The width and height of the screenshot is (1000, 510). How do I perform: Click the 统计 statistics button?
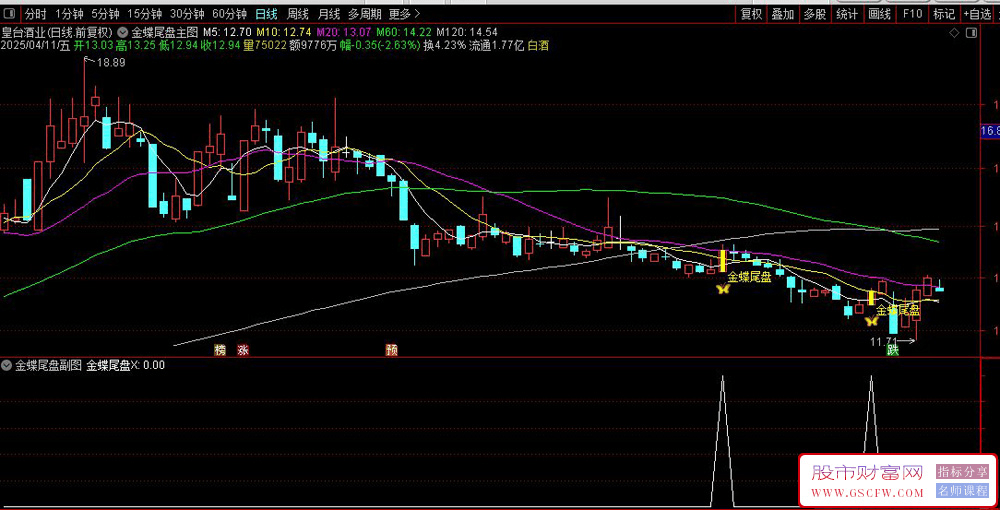[847, 13]
